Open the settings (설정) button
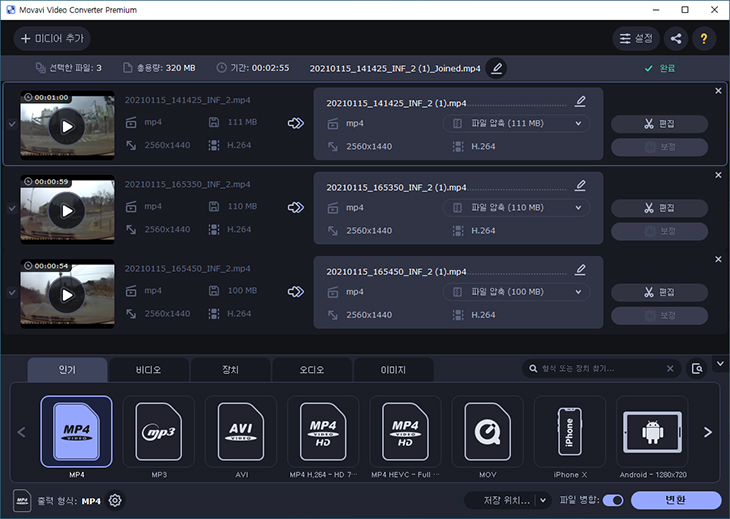 [635, 38]
